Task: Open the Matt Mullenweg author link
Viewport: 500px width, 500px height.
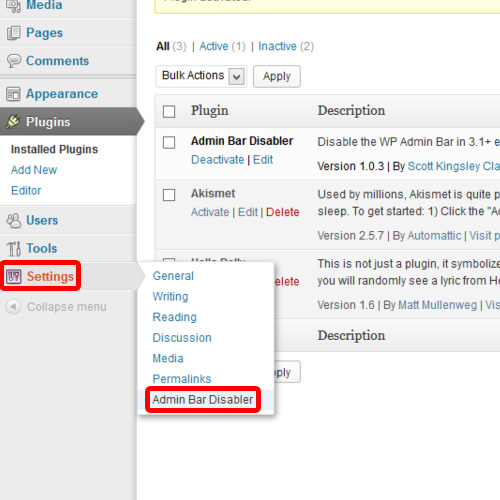Action: point(437,305)
